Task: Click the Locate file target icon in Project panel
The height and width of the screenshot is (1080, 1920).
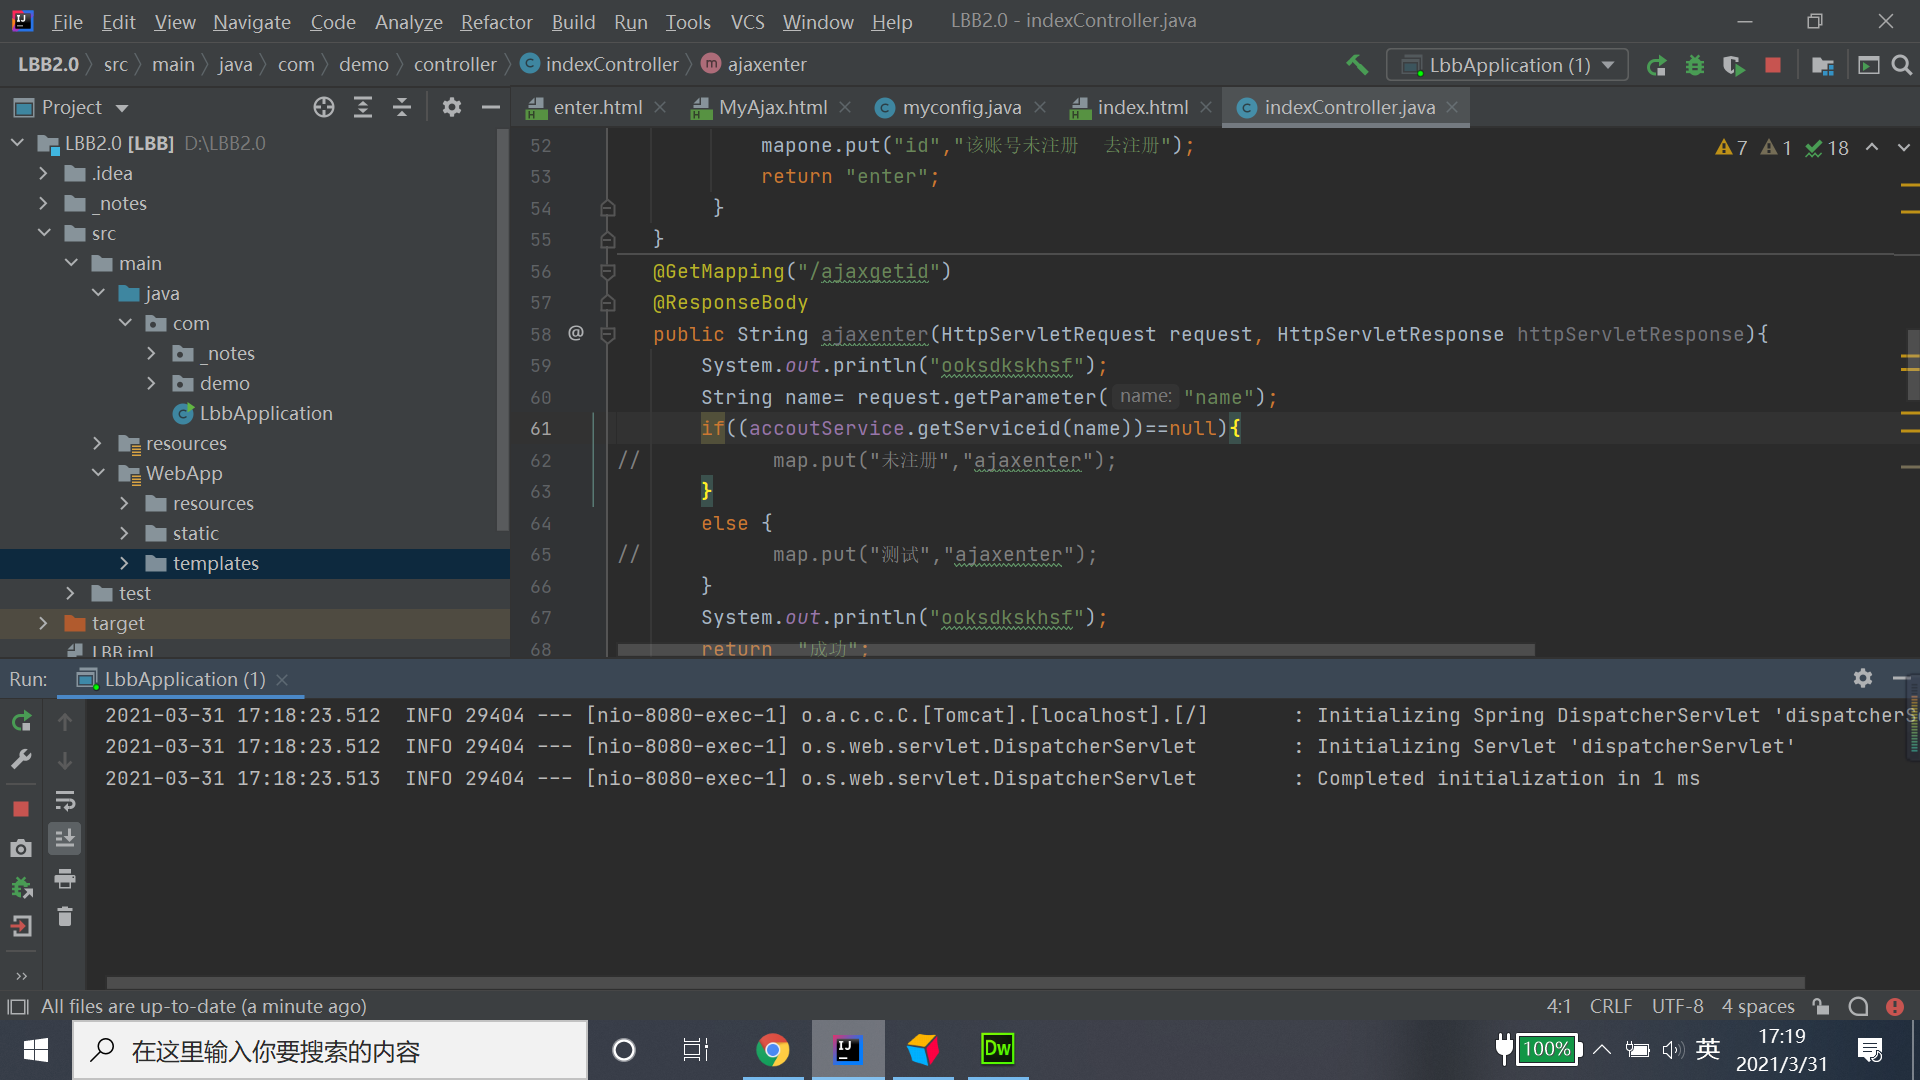Action: (x=323, y=107)
